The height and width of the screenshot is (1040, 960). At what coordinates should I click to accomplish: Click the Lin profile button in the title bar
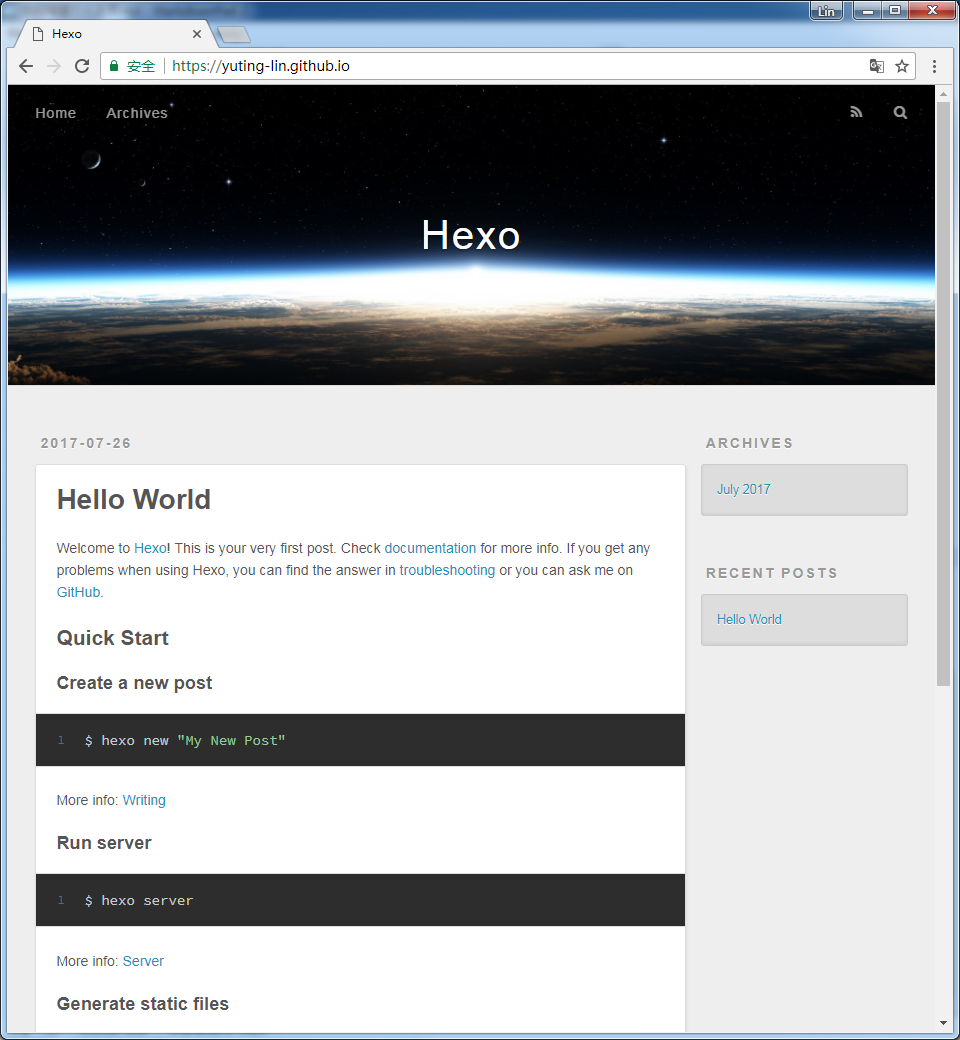826,11
